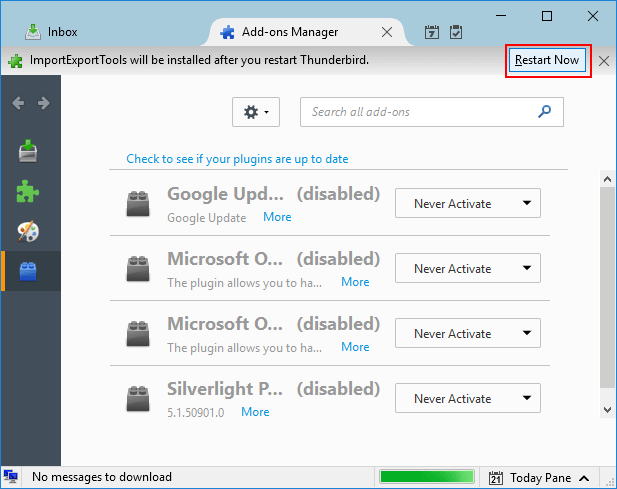617x489 pixels.
Task: Focus the Search all add-ons field
Action: point(432,112)
